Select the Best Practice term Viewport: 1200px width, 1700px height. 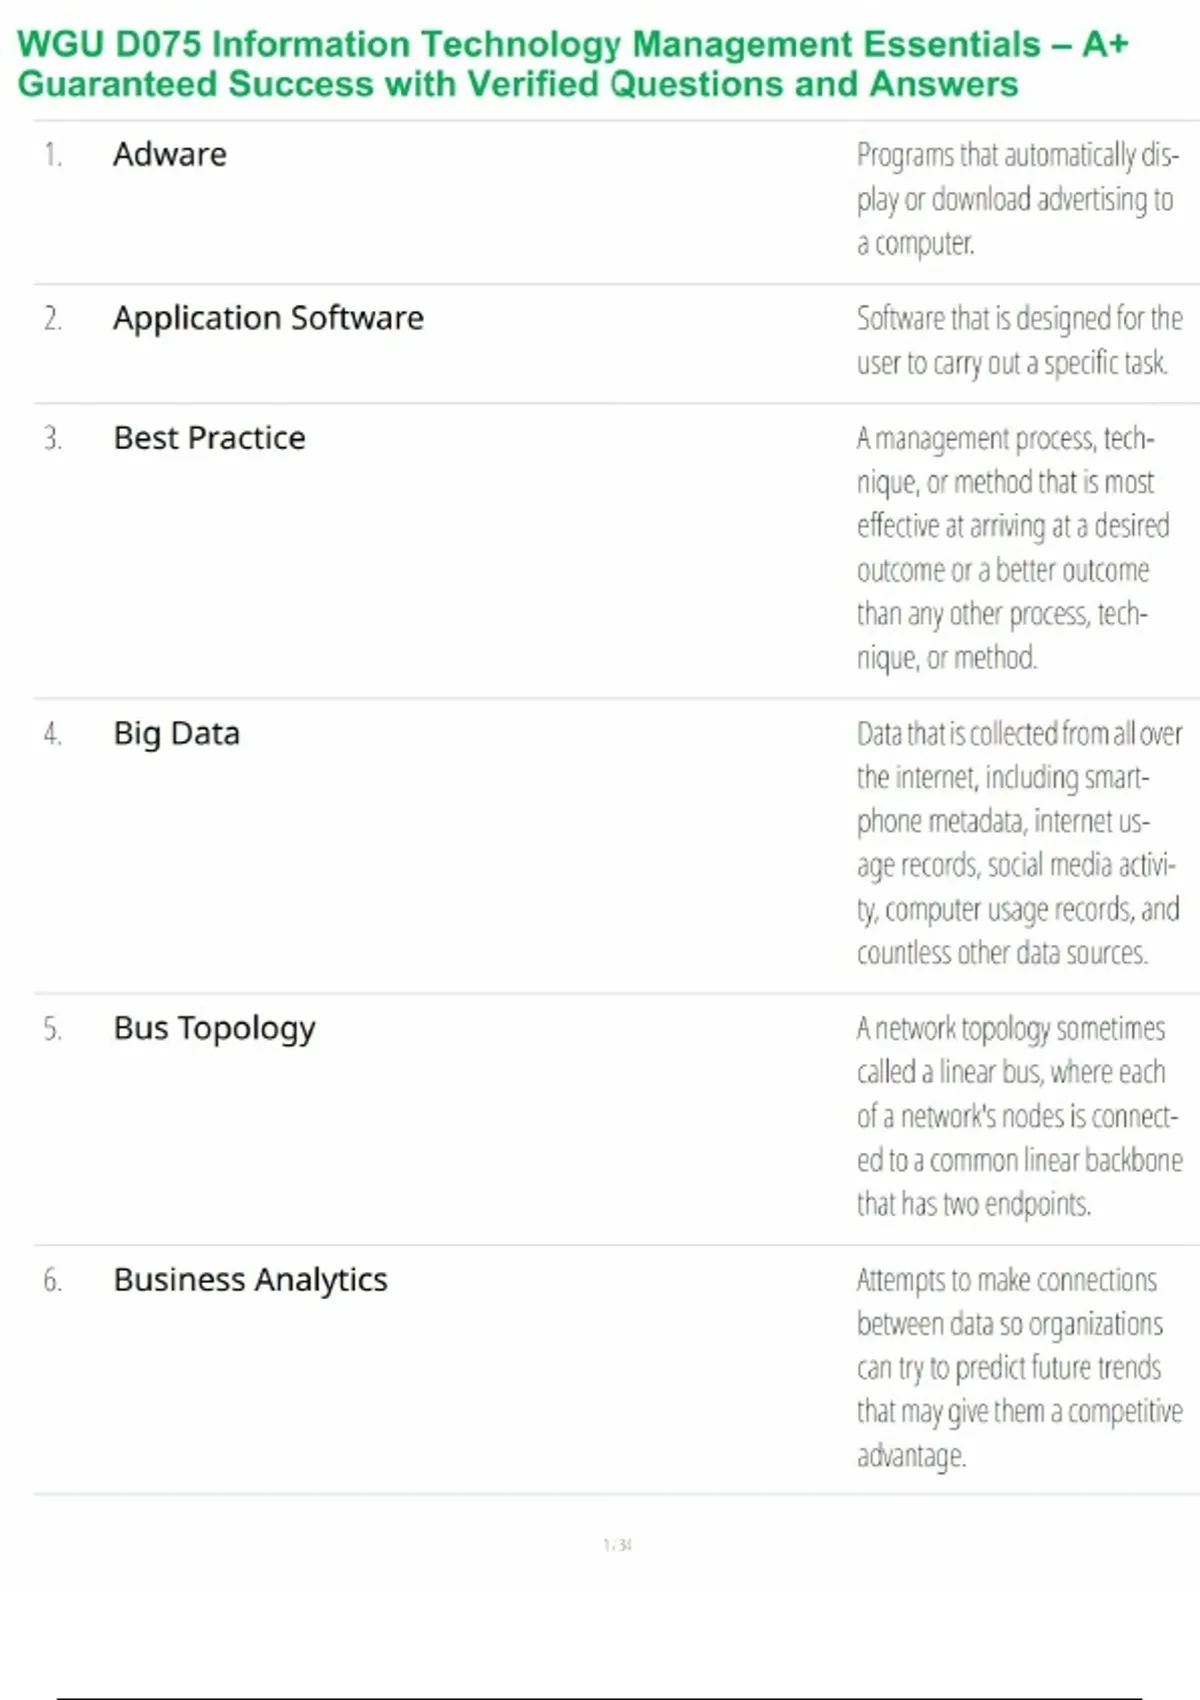[x=209, y=438]
